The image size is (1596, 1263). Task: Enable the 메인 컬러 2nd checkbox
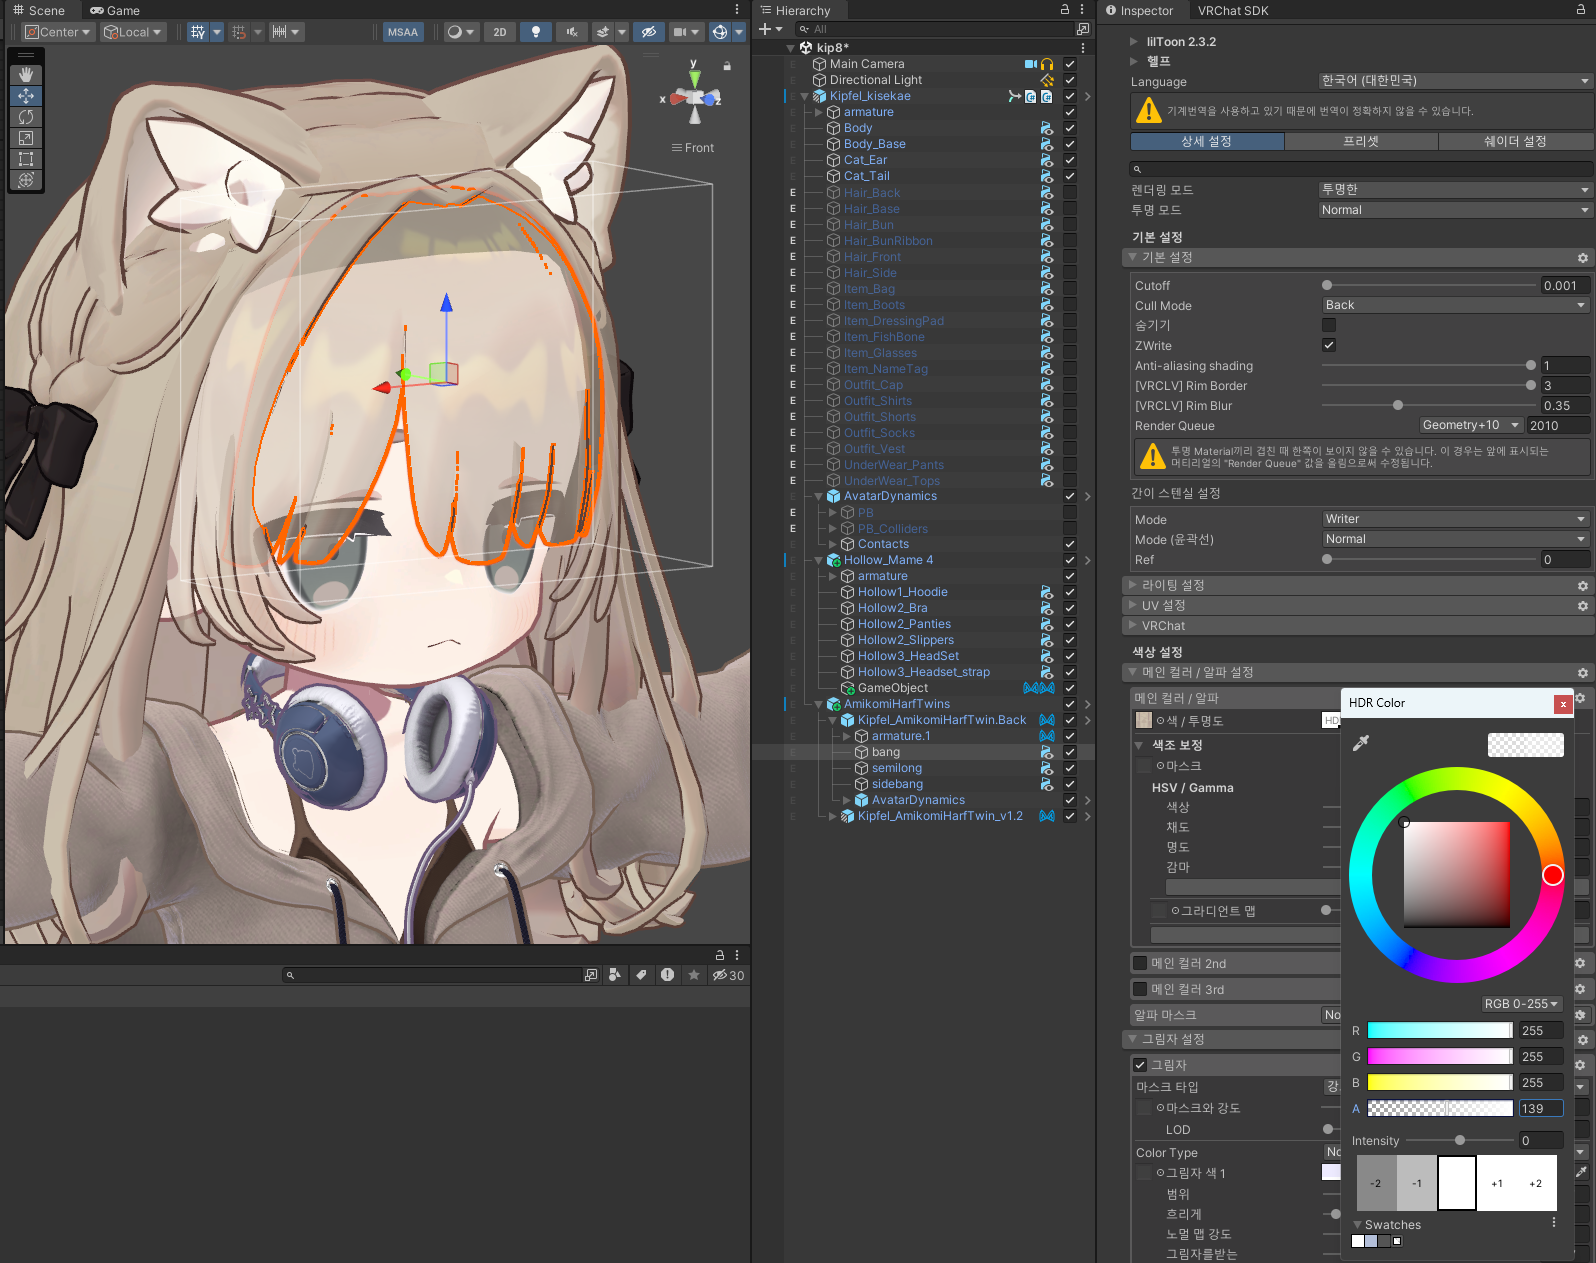click(1140, 963)
